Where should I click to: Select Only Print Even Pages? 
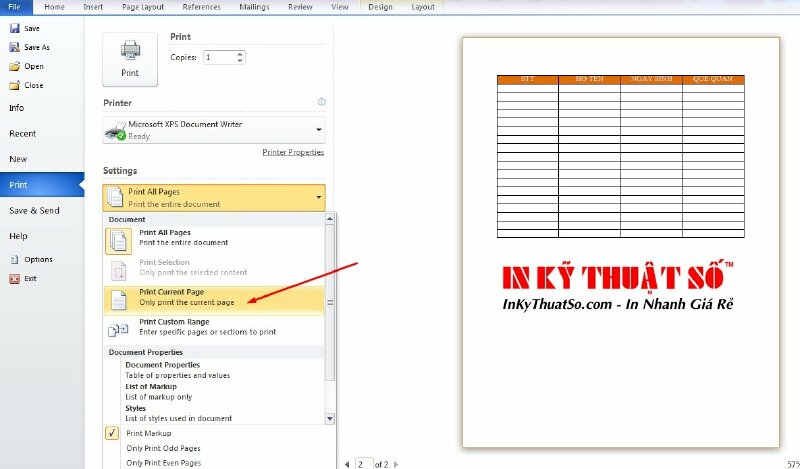164,463
